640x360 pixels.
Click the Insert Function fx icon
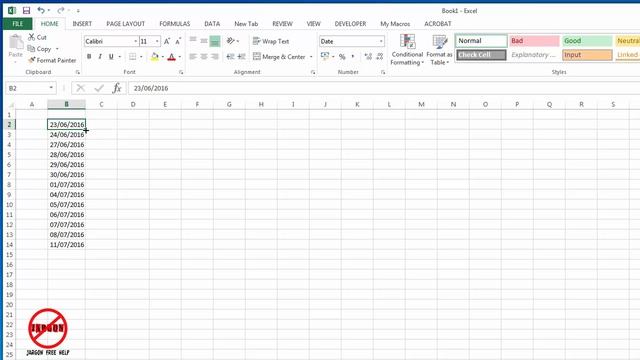[x=117, y=88]
